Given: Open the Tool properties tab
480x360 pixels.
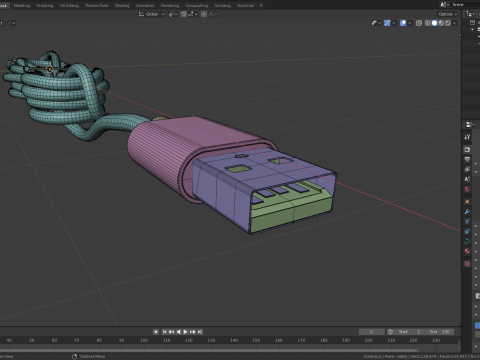Looking at the screenshot, I should pyautogui.click(x=467, y=137).
